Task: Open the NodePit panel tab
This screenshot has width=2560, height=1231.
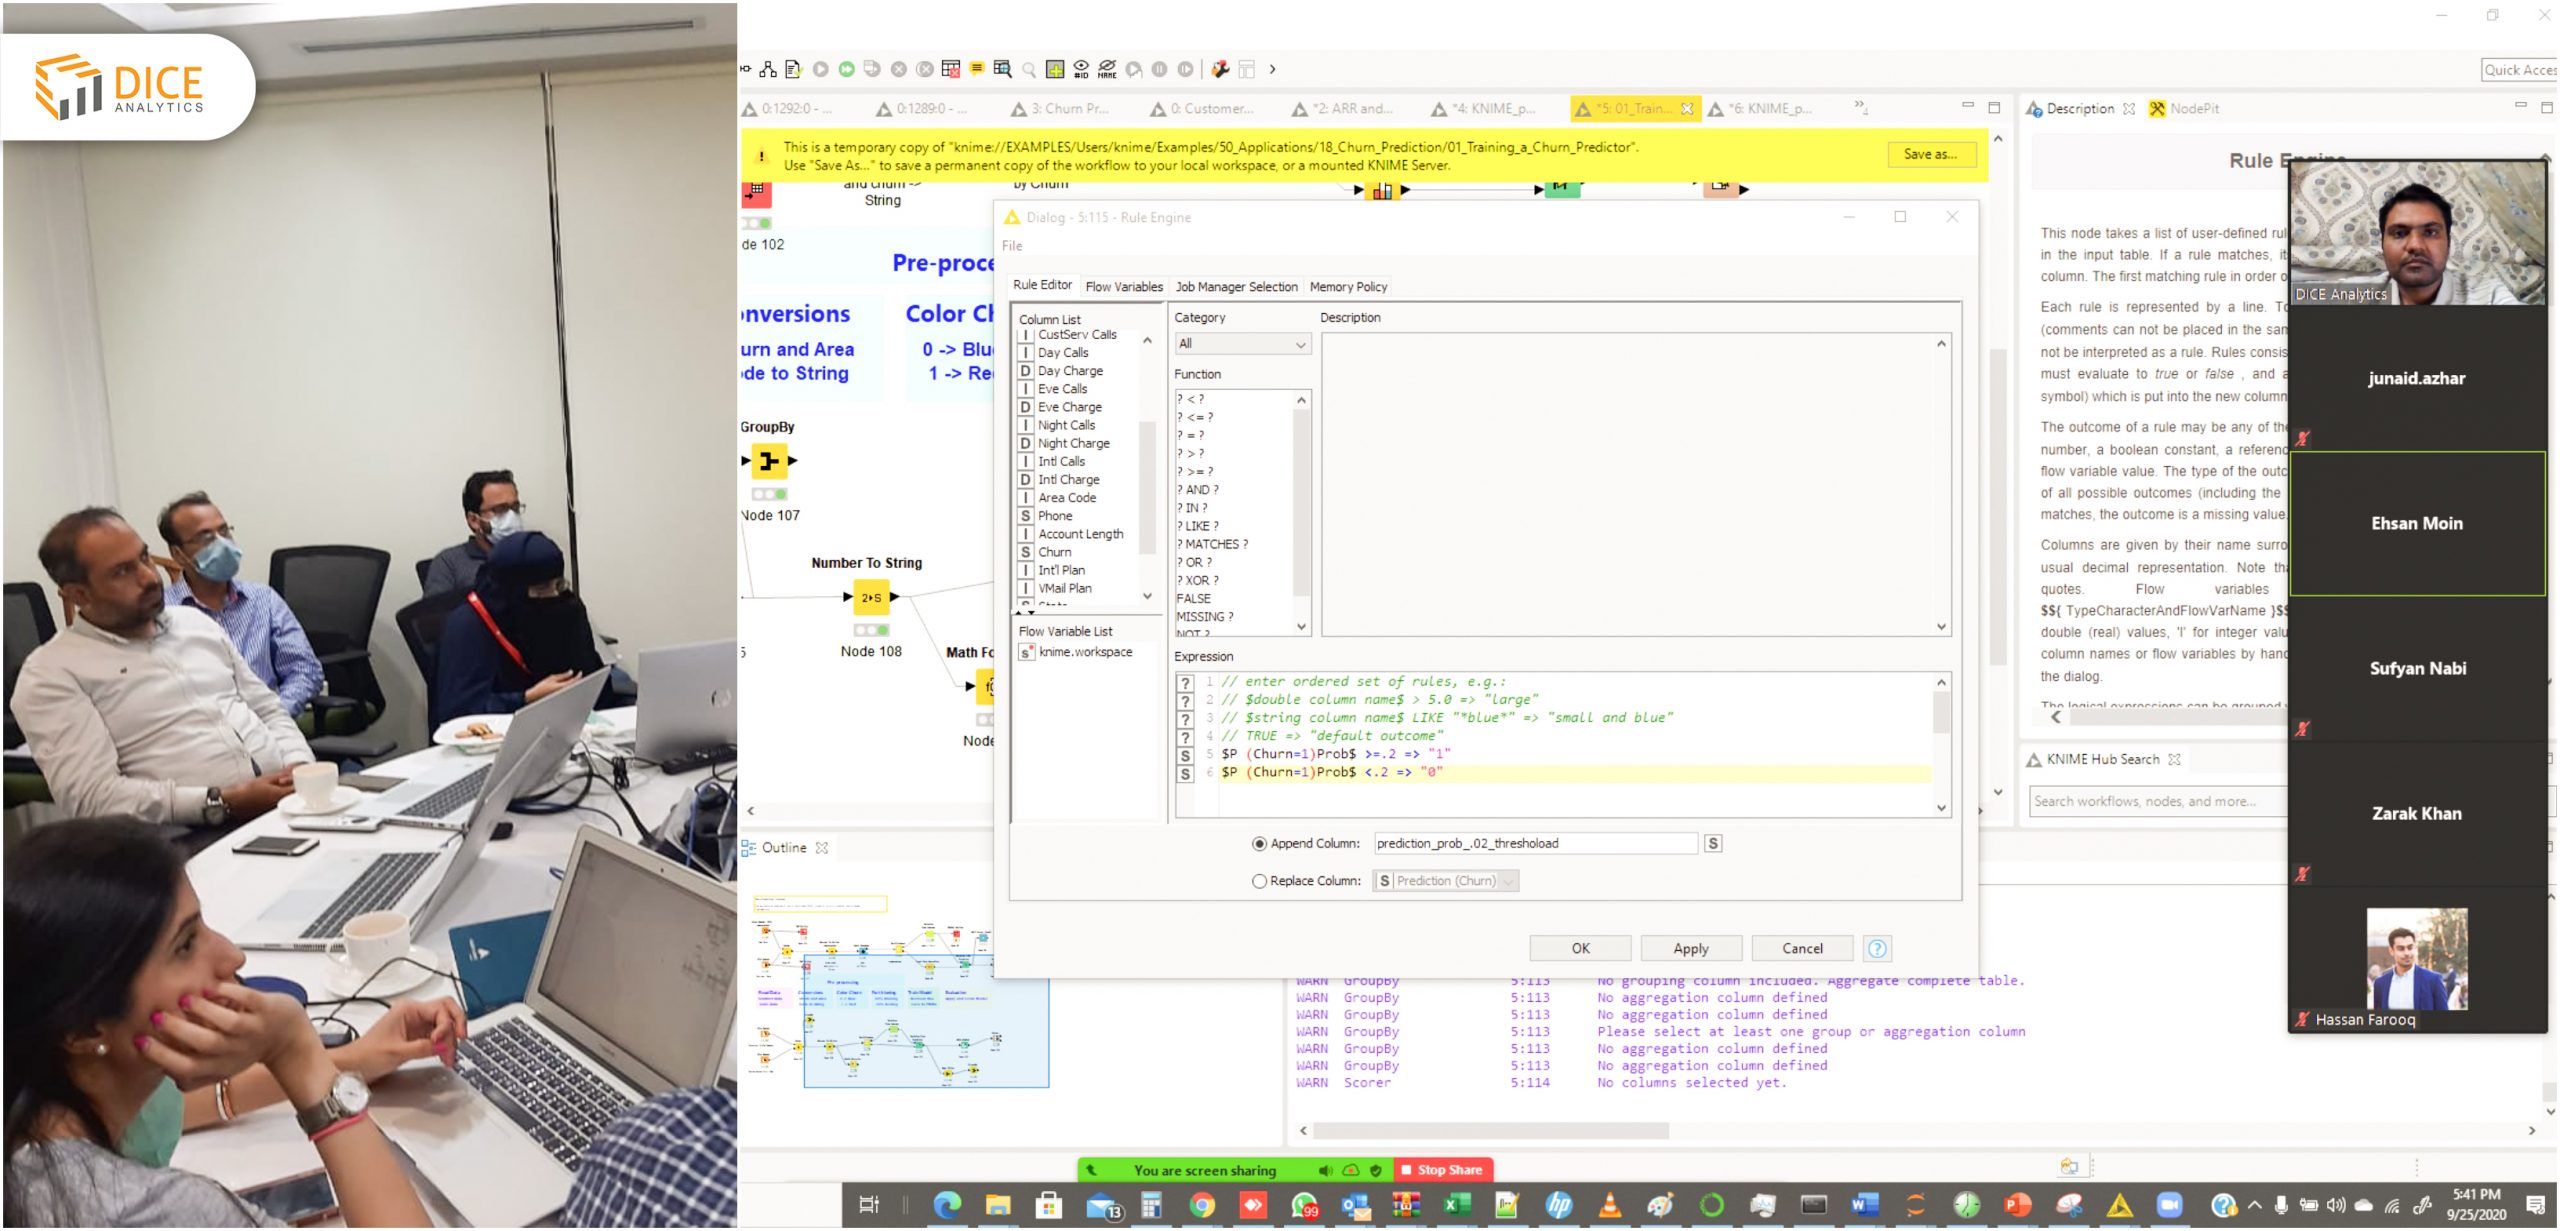Action: pyautogui.click(x=2185, y=108)
